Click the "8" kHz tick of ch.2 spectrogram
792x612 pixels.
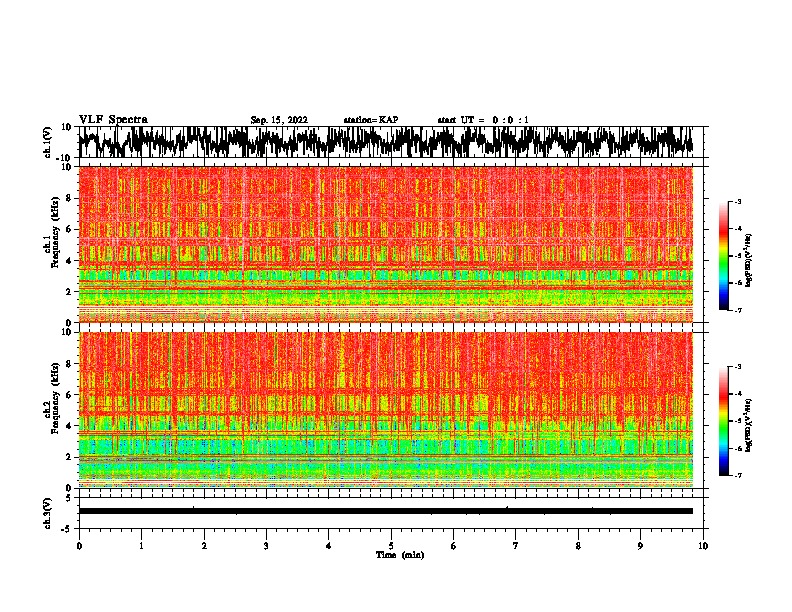(x=69, y=364)
